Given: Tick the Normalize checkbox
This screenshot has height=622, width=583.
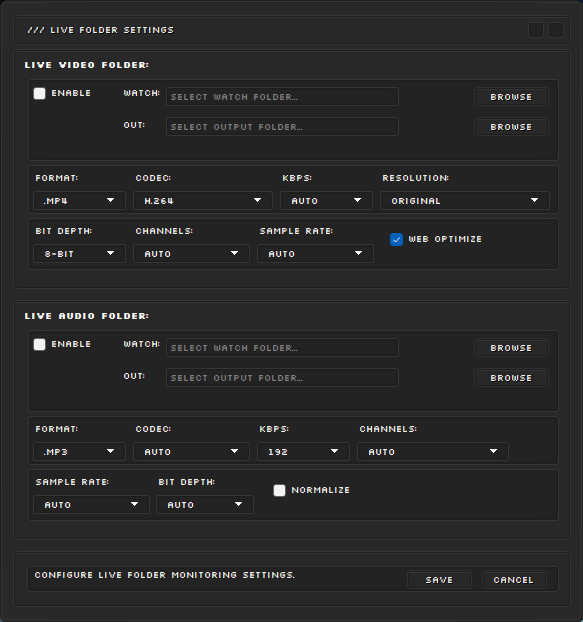Looking at the screenshot, I should 279,490.
